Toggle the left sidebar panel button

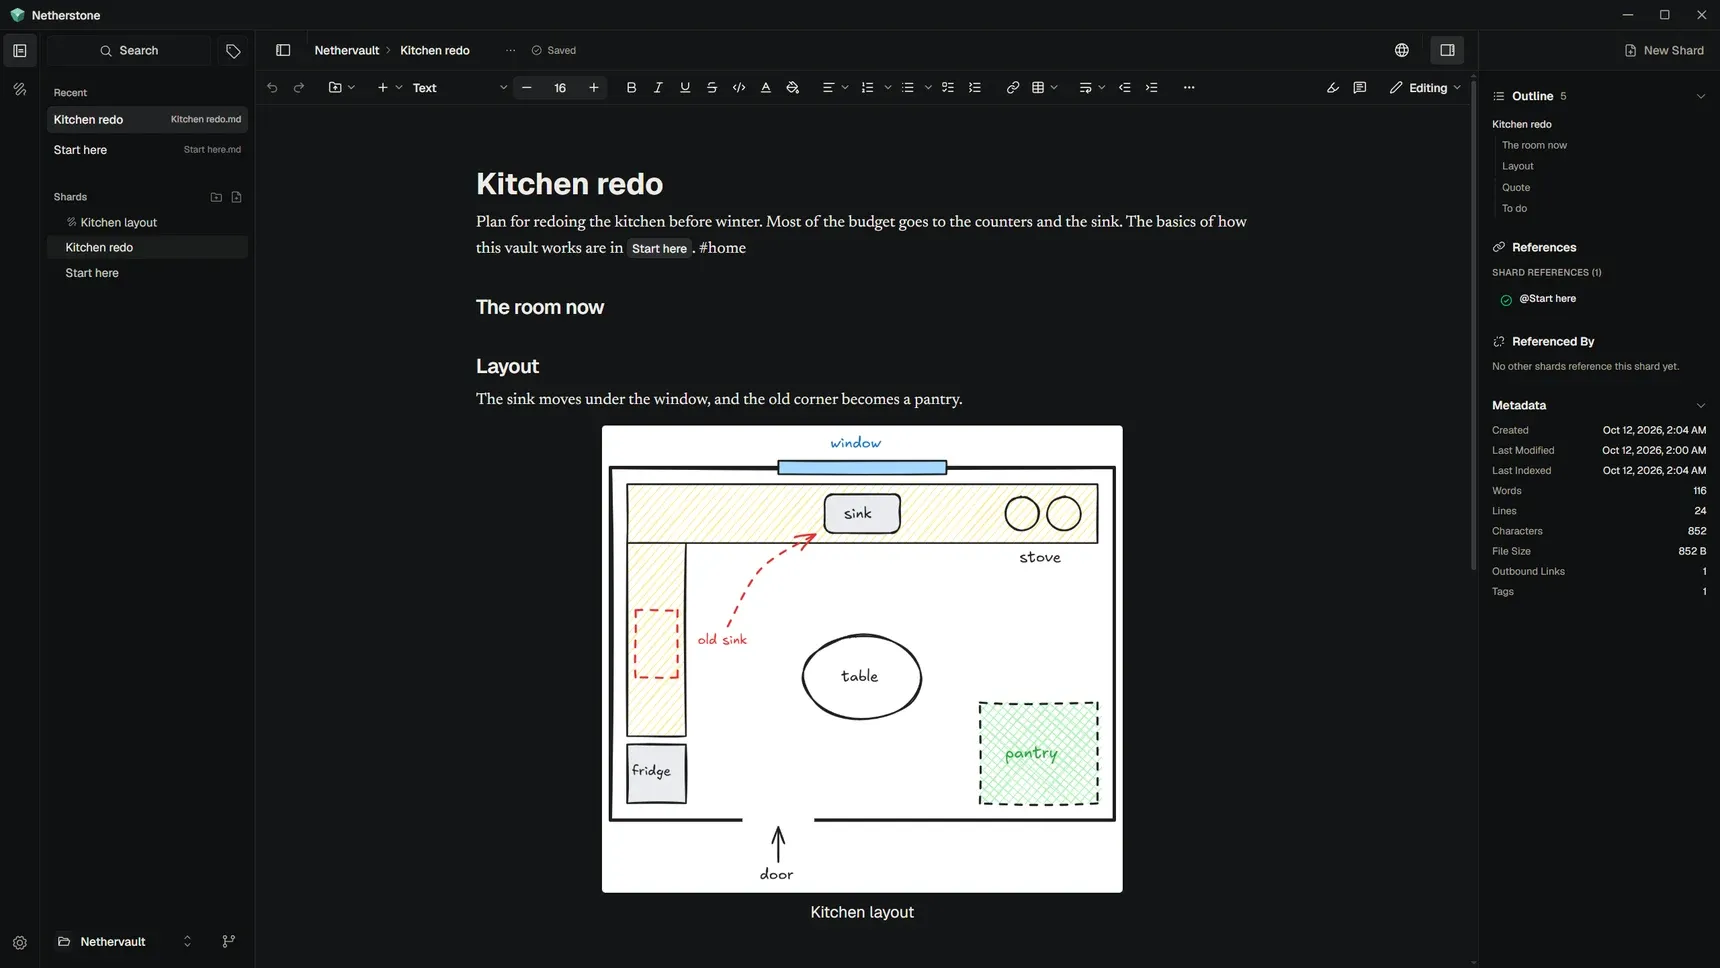[283, 50]
